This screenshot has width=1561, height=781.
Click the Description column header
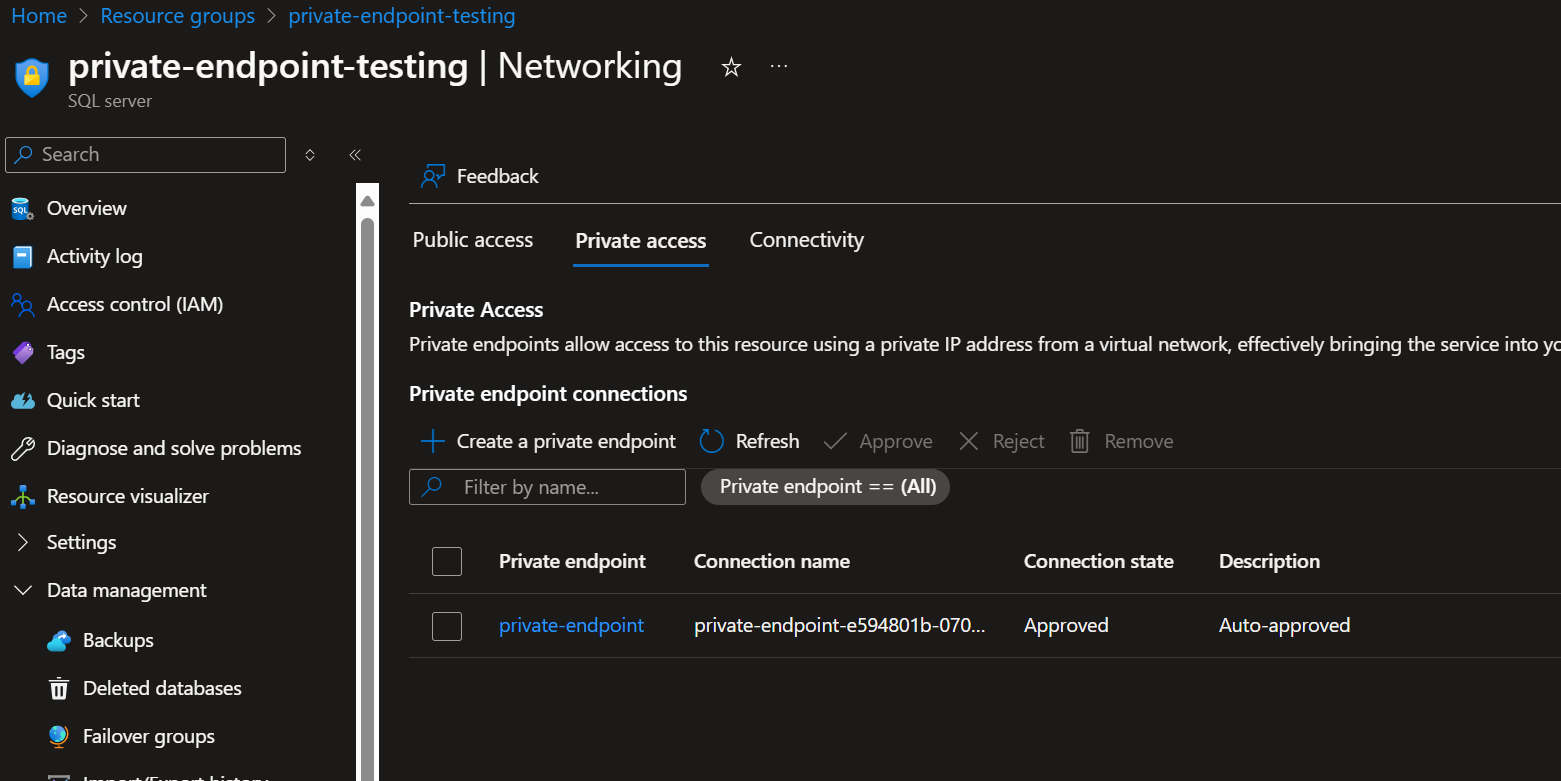1269,561
